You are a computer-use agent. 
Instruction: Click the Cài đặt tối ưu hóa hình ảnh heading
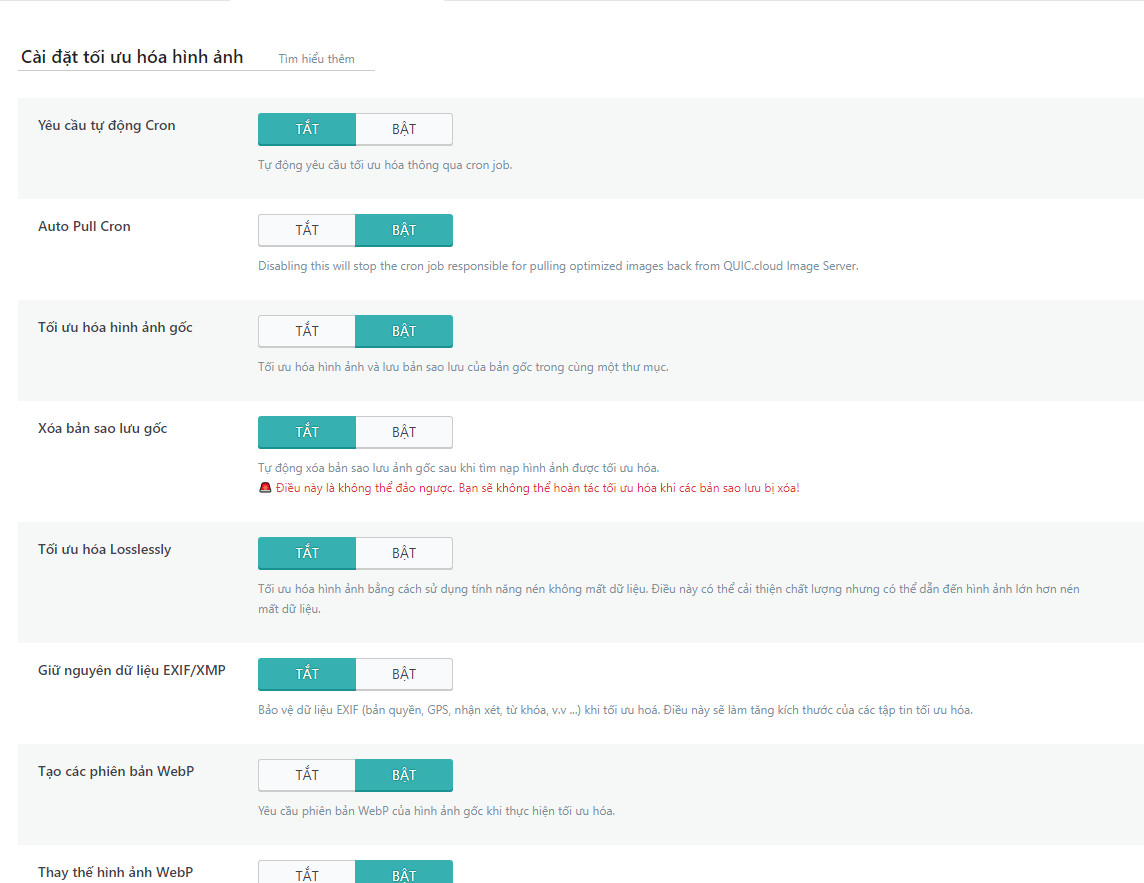[x=132, y=57]
